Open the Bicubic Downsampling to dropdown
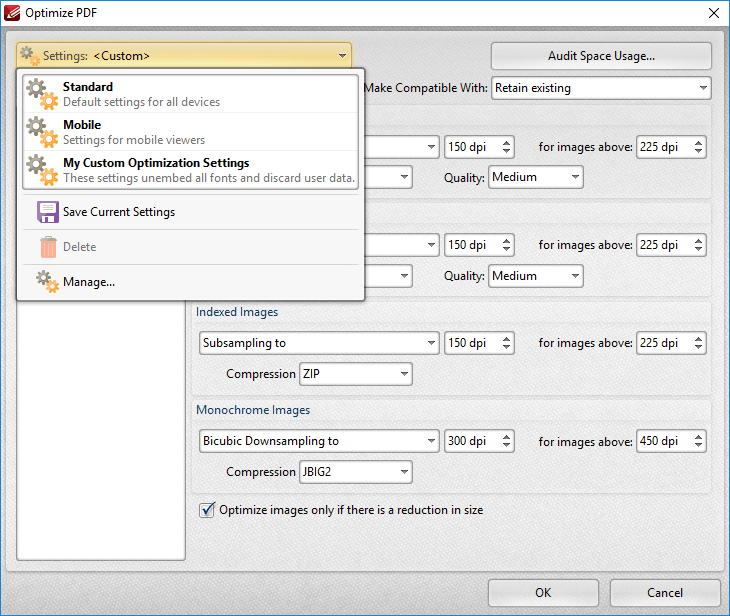This screenshot has width=730, height=616. (319, 441)
